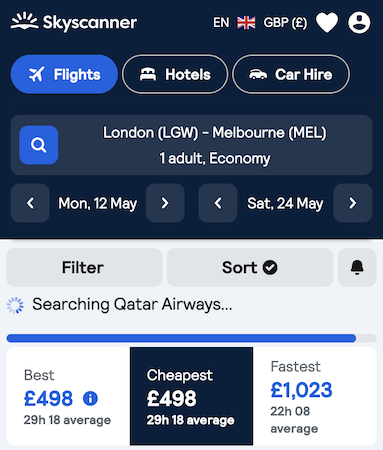The image size is (383, 450).
Task: Go to previous day before Mon, 12 May
Action: [30, 203]
